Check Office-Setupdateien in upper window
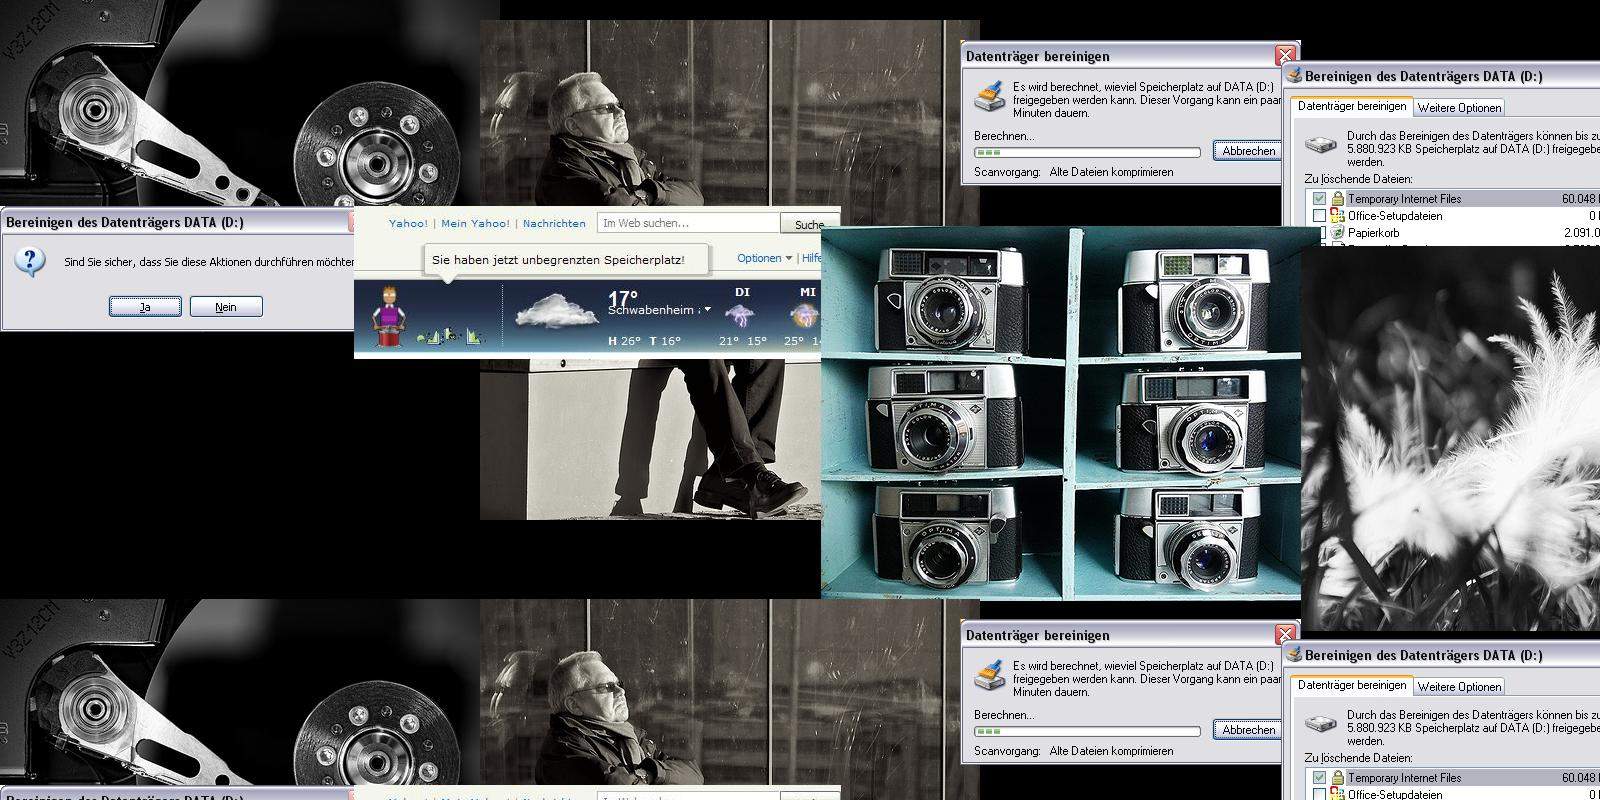The height and width of the screenshot is (800, 1600). click(x=1319, y=216)
